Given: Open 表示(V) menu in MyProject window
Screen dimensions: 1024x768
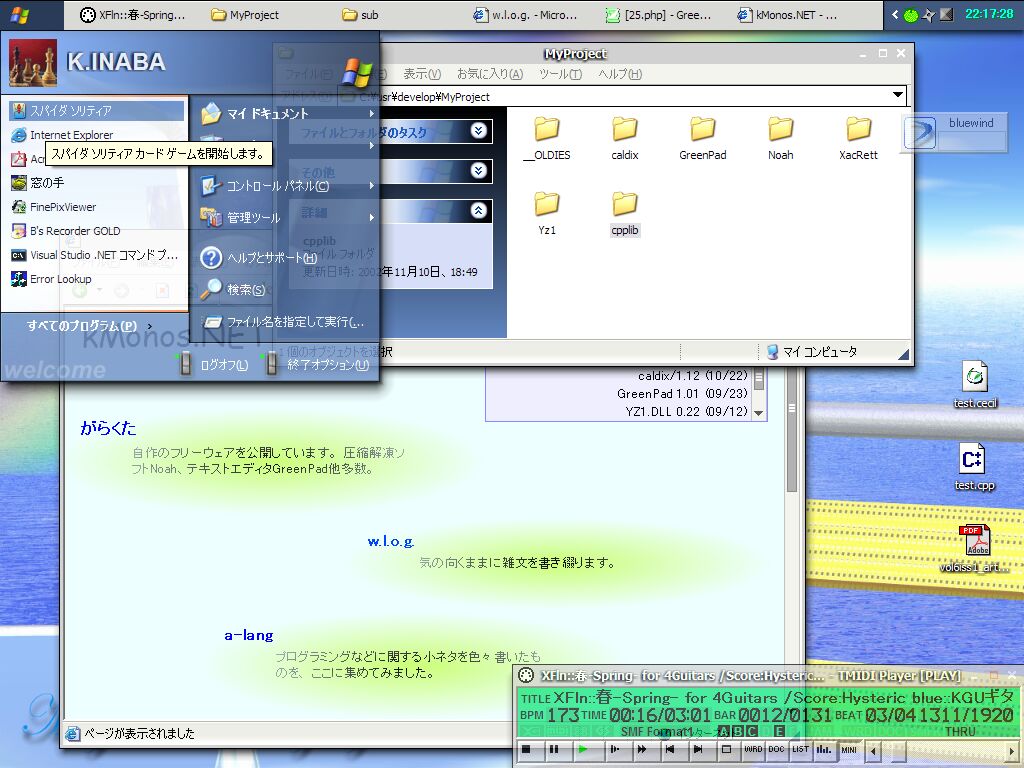Looking at the screenshot, I should 422,74.
